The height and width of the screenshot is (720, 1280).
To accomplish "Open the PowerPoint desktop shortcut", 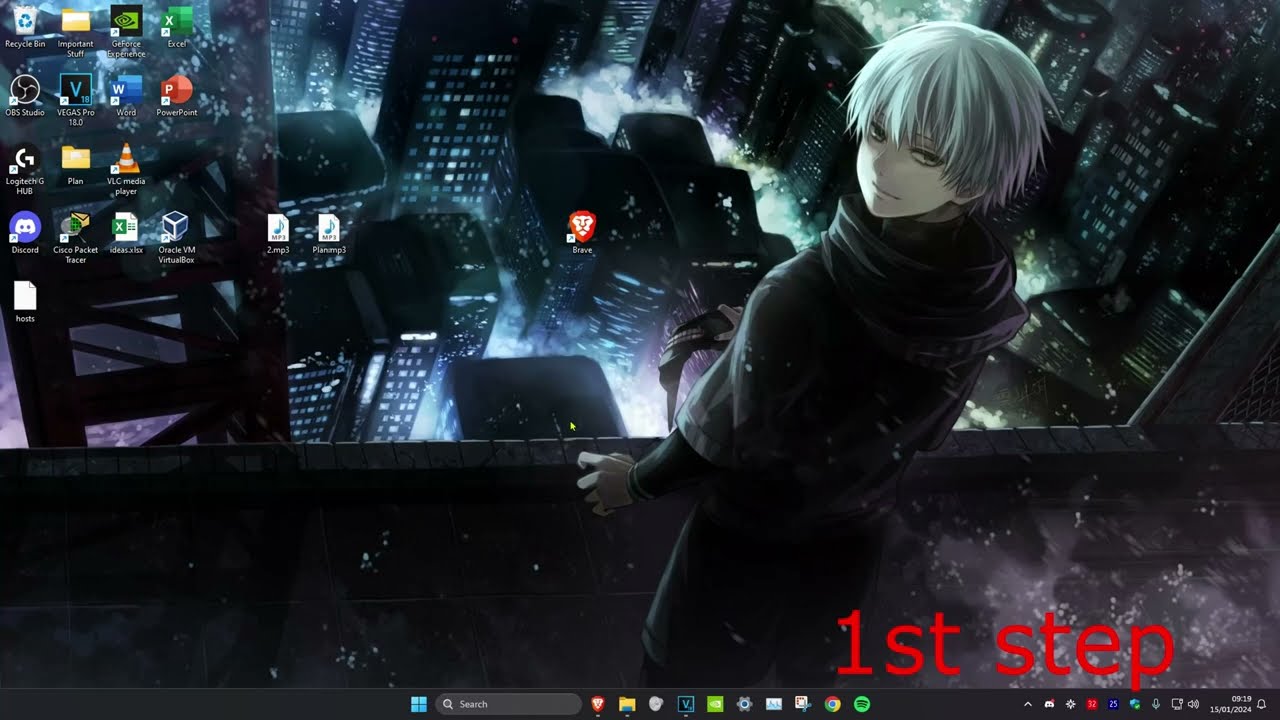I will pyautogui.click(x=177, y=96).
